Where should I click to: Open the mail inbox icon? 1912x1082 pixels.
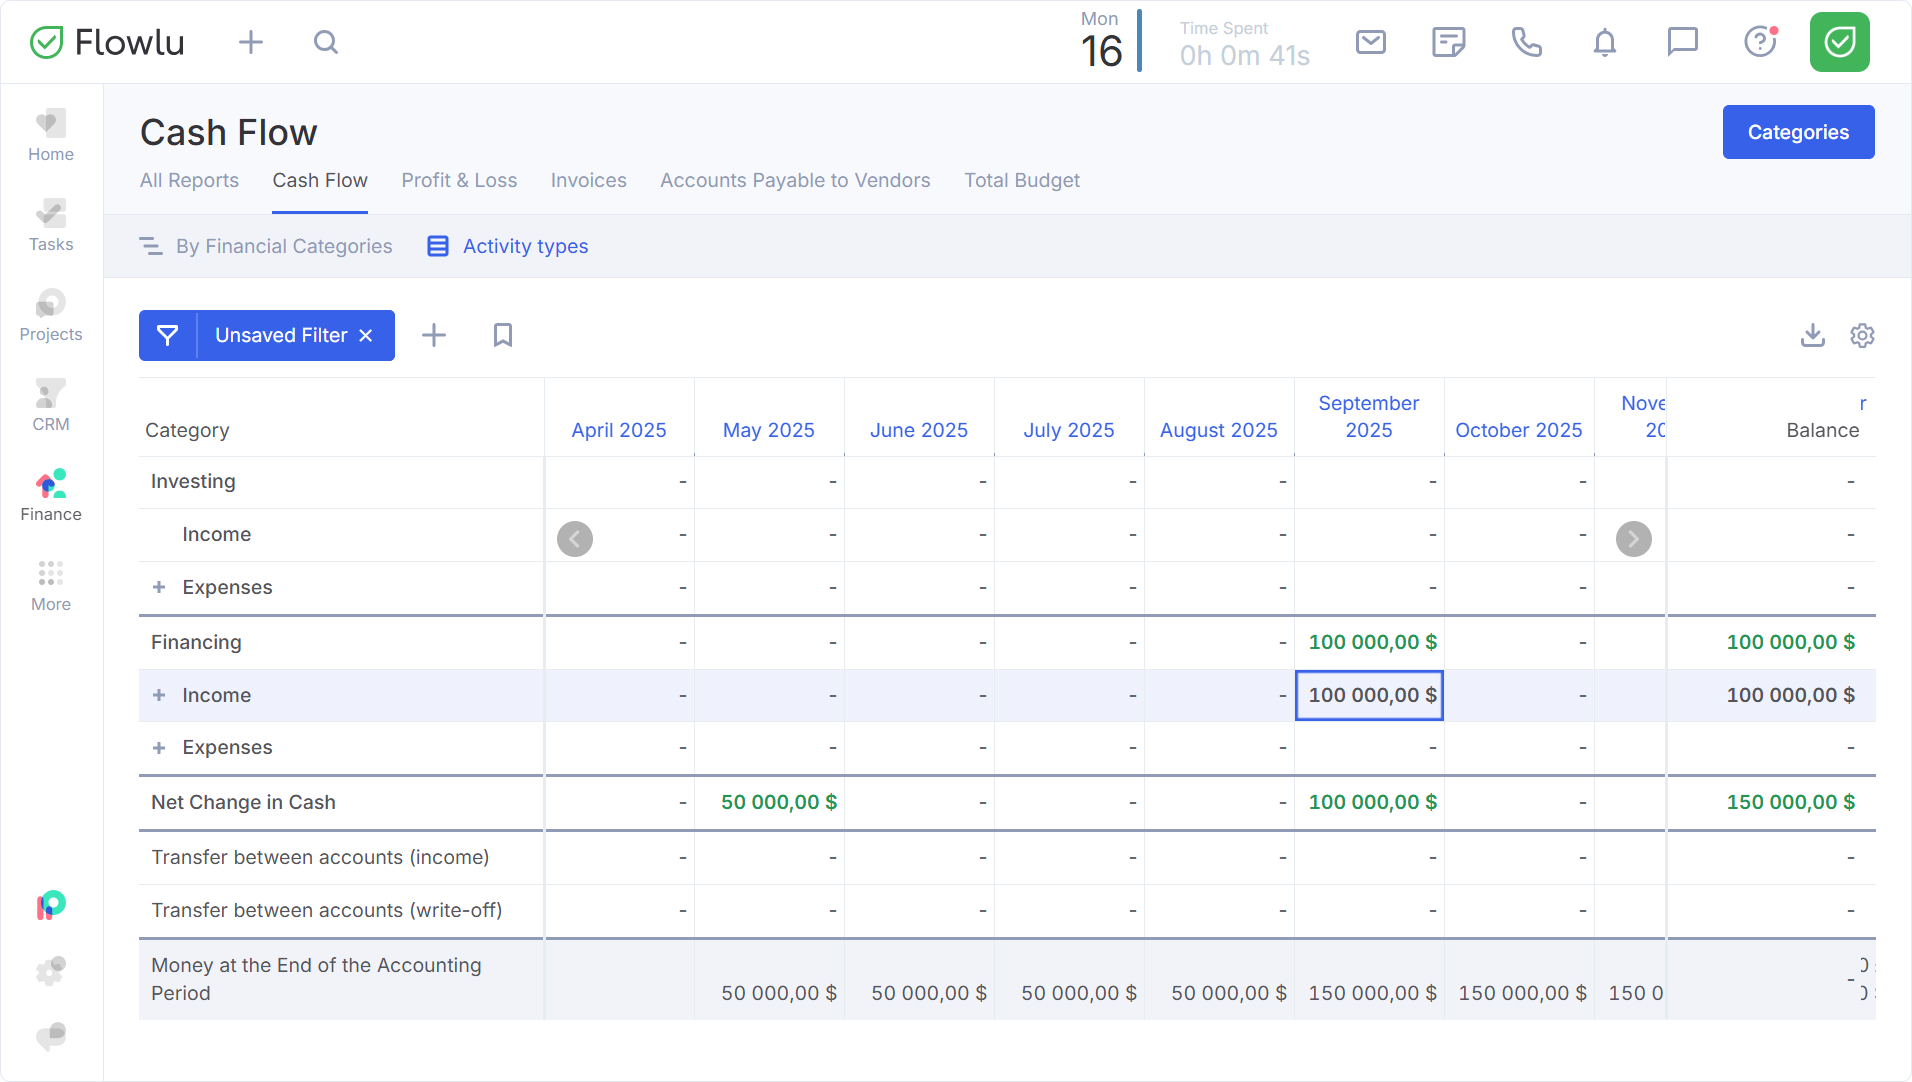click(1370, 42)
